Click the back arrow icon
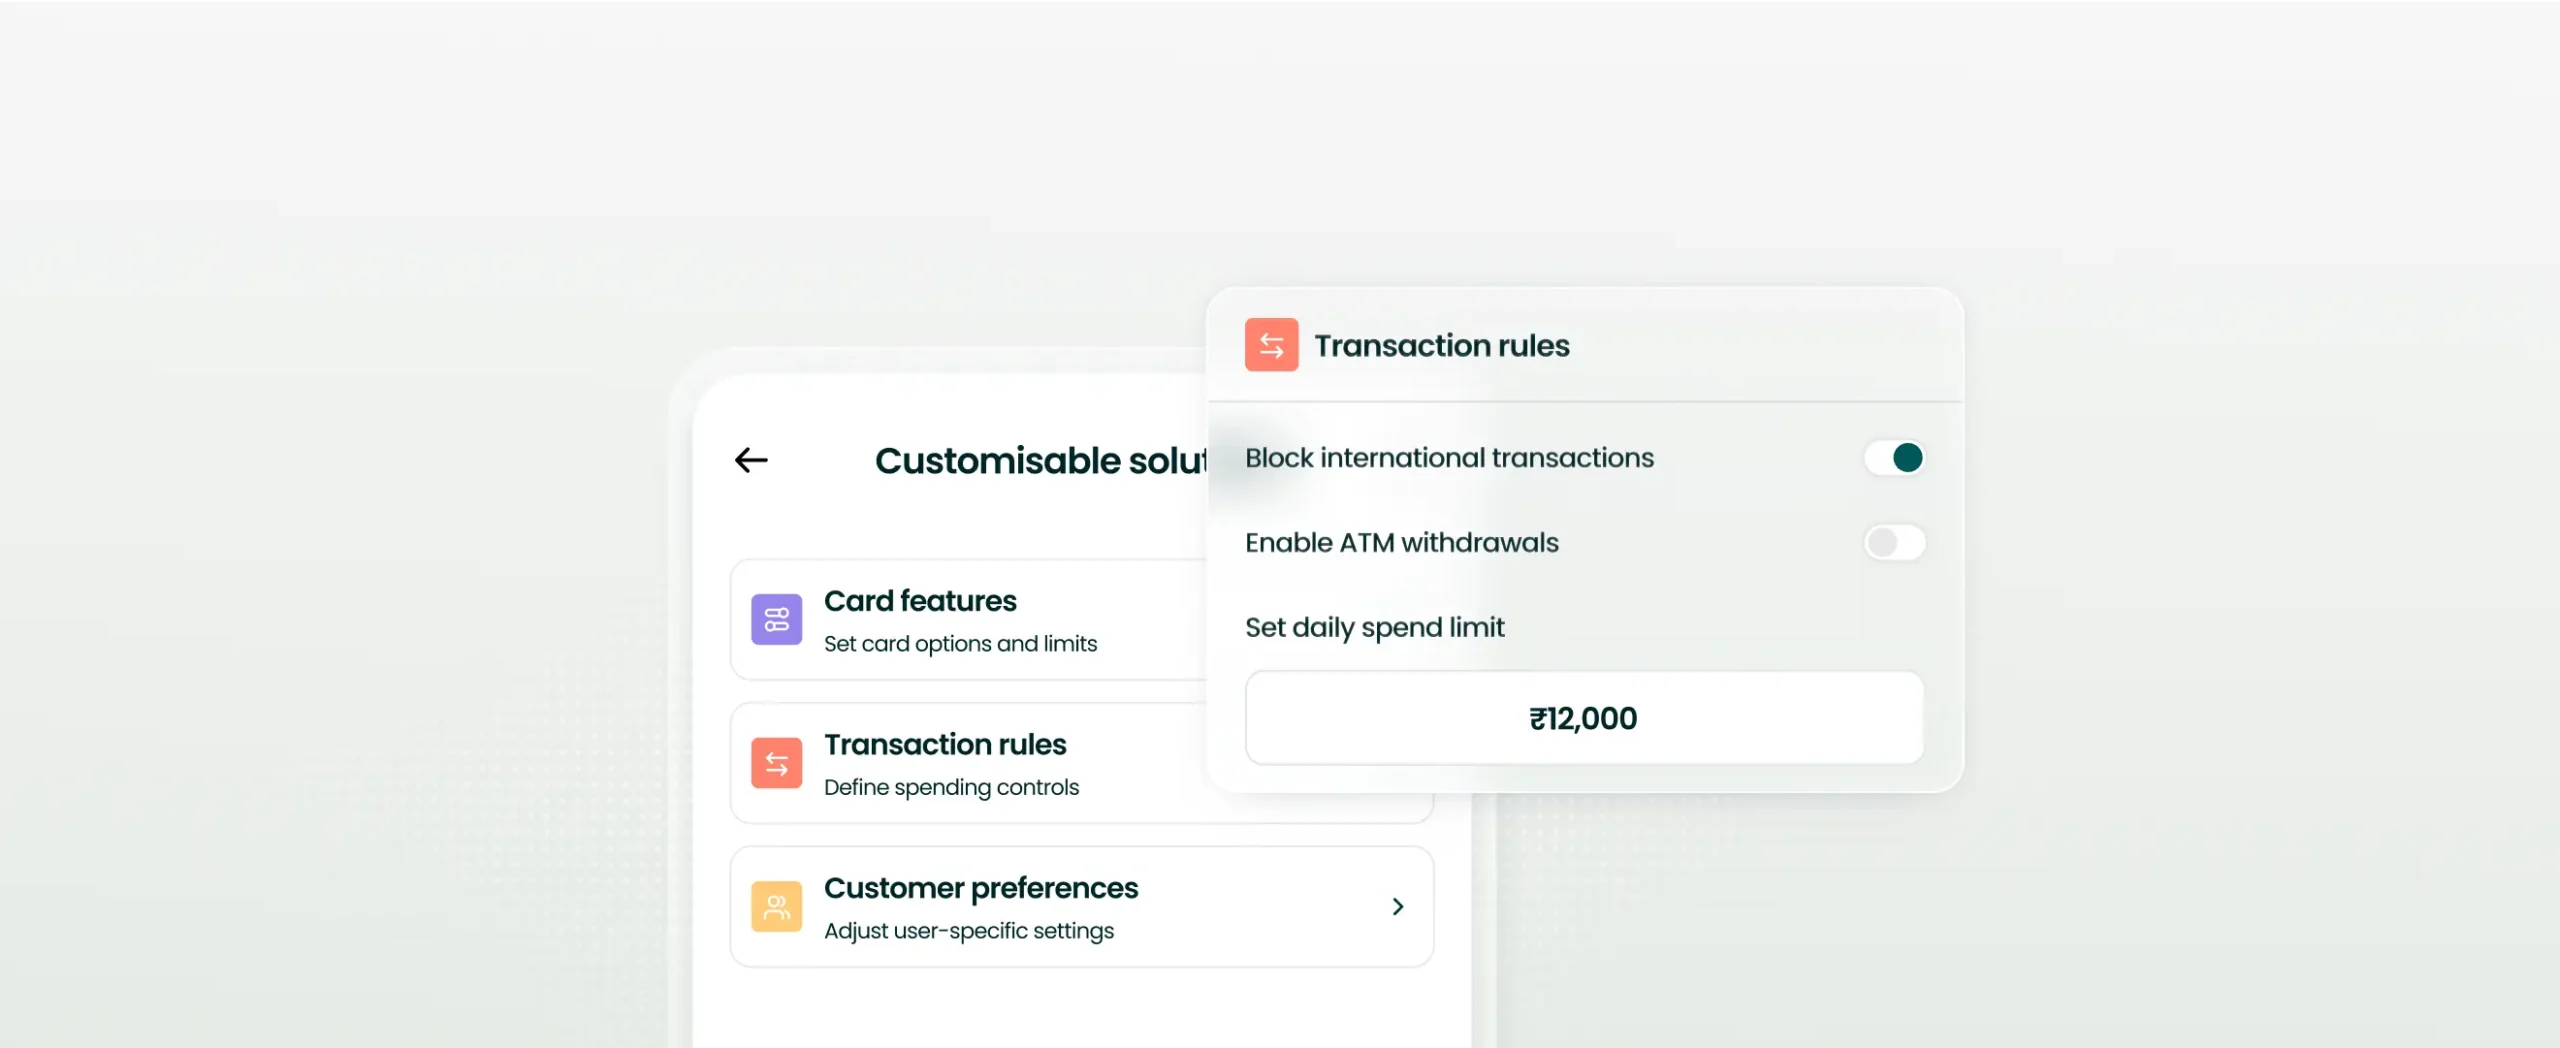The image size is (2560, 1048). point(751,459)
